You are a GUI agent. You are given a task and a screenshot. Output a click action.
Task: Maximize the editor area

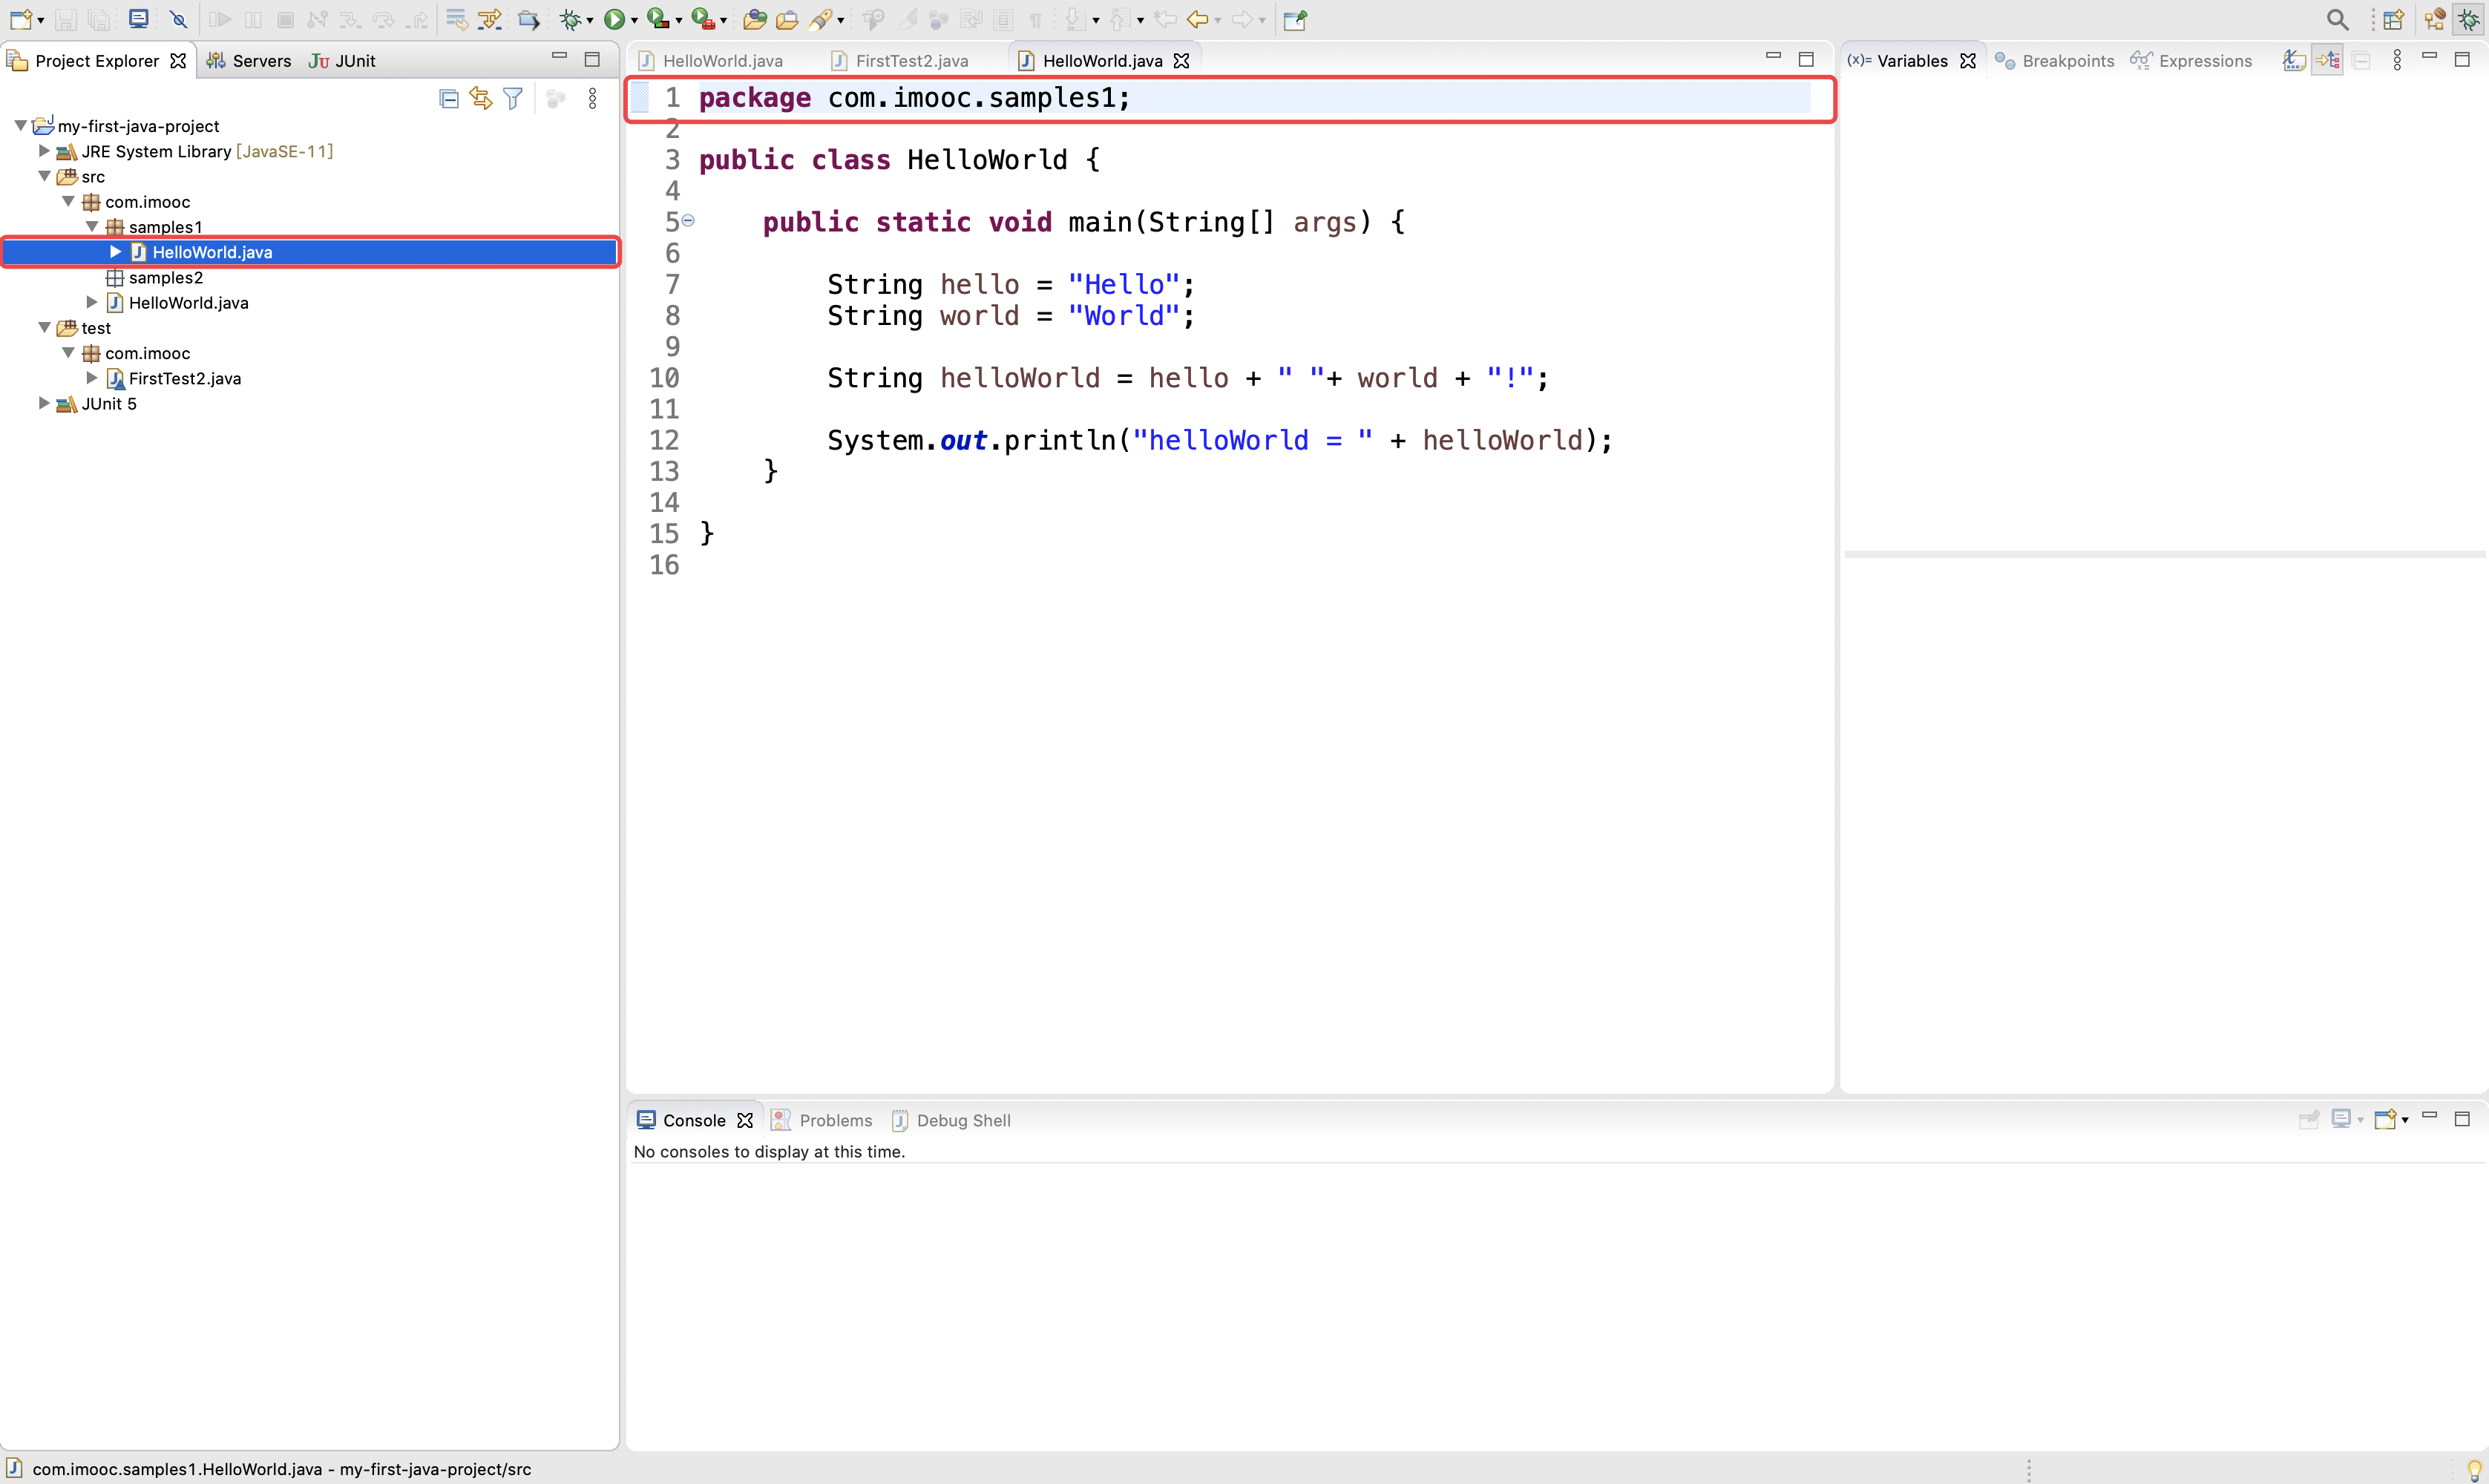click(1806, 59)
